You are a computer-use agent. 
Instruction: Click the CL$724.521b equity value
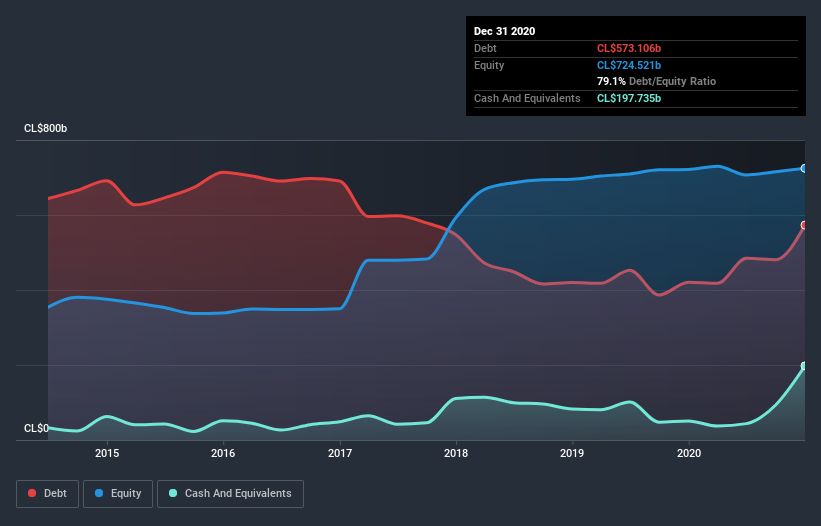pyautogui.click(x=629, y=65)
